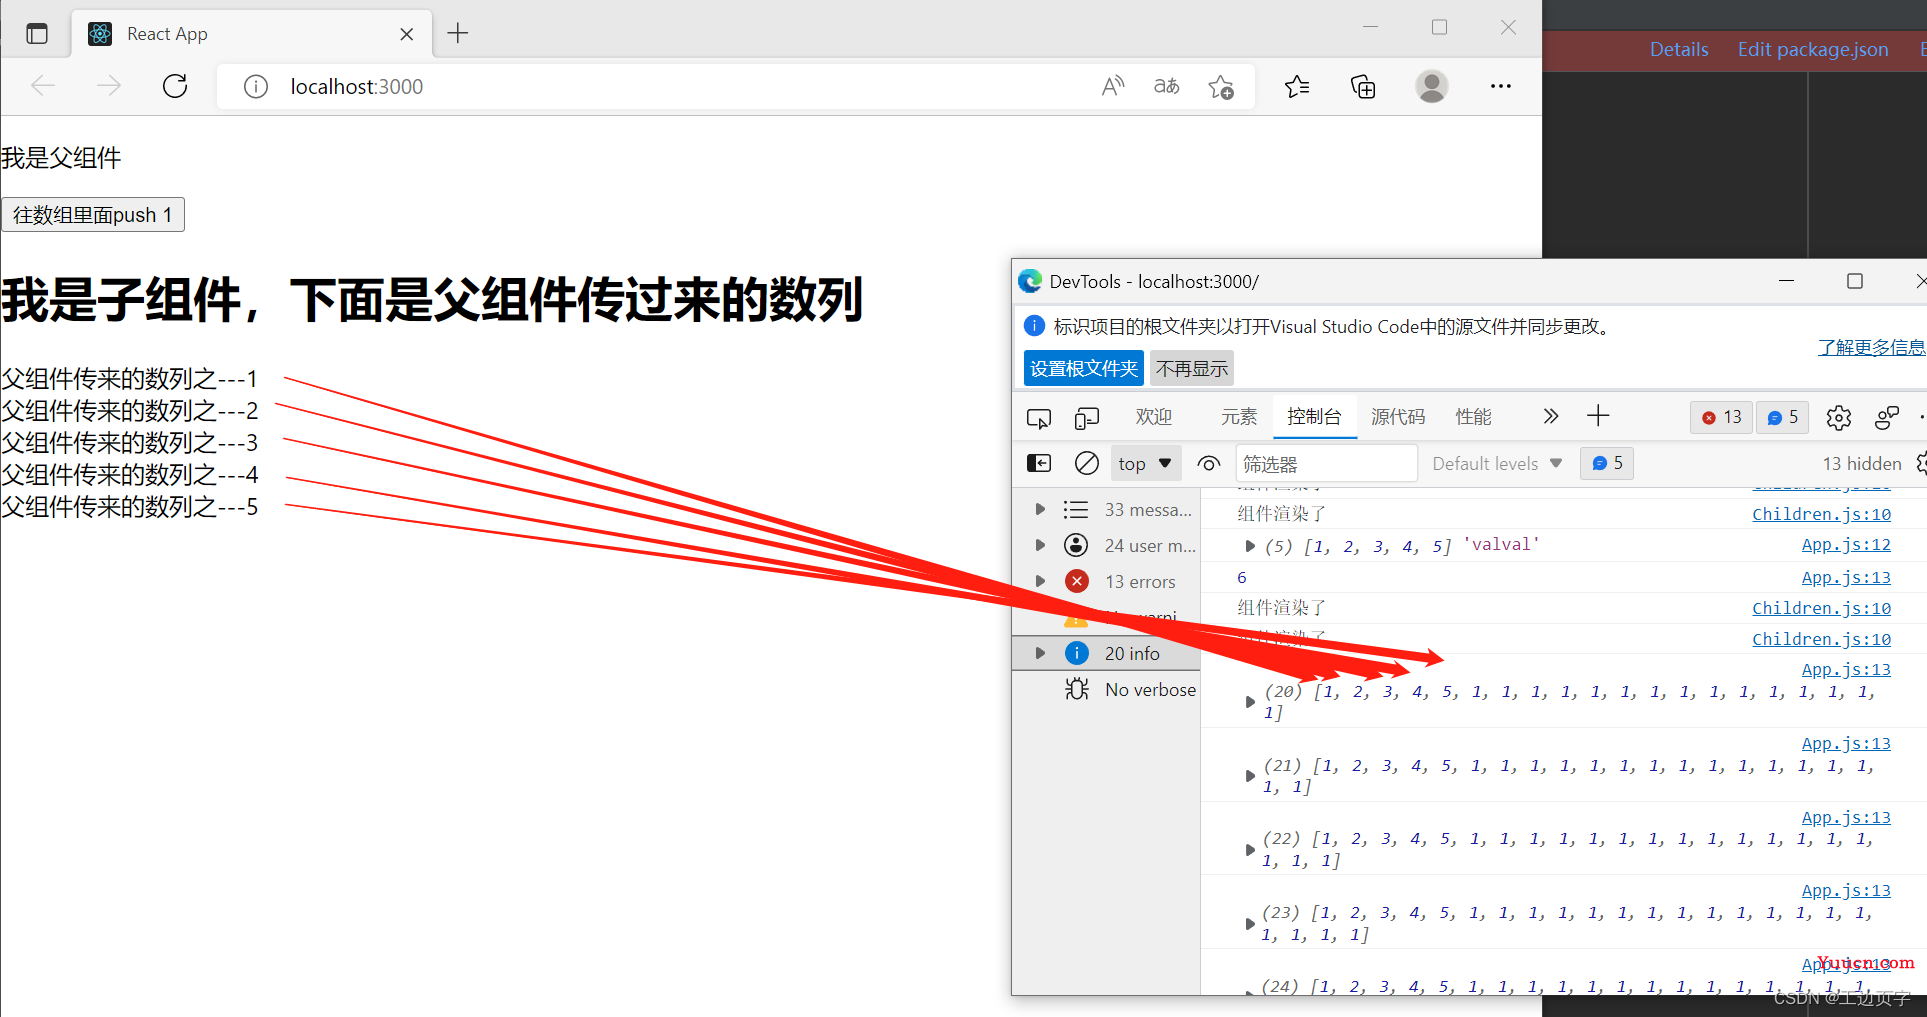The width and height of the screenshot is (1927, 1017).
Task: Show more DevTools tabs chevron
Action: click(x=1550, y=416)
